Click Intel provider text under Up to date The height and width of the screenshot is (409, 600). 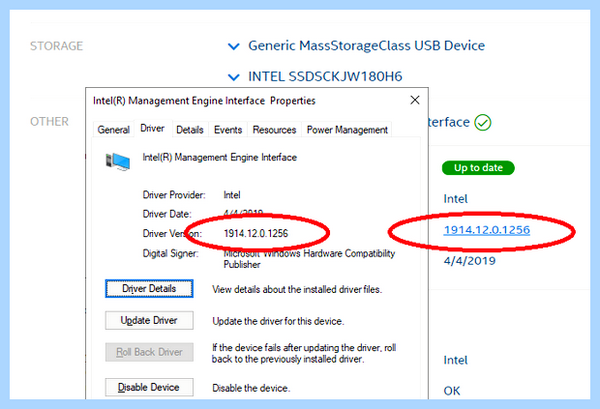455,199
